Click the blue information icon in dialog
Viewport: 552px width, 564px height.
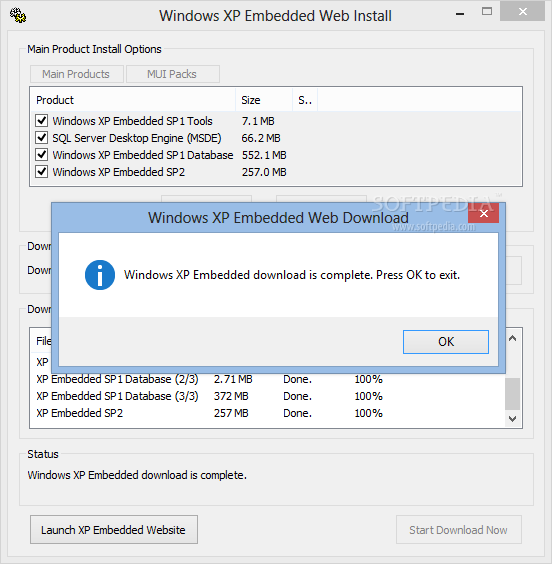(100, 275)
